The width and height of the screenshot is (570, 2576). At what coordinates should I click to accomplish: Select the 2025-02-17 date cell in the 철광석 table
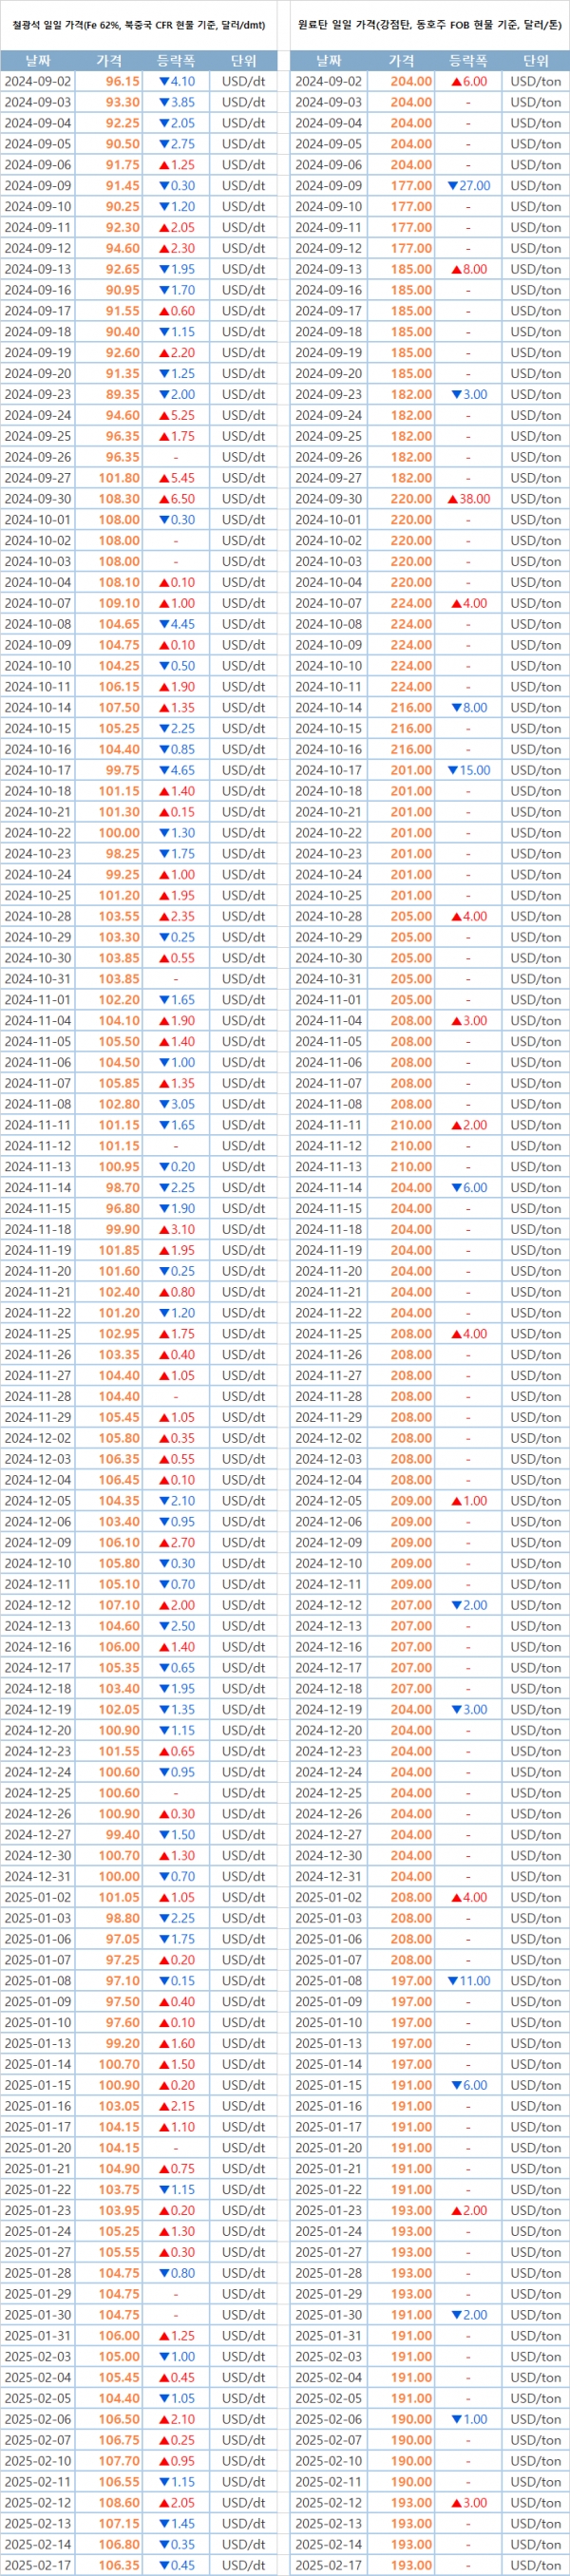[x=38, y=2565]
